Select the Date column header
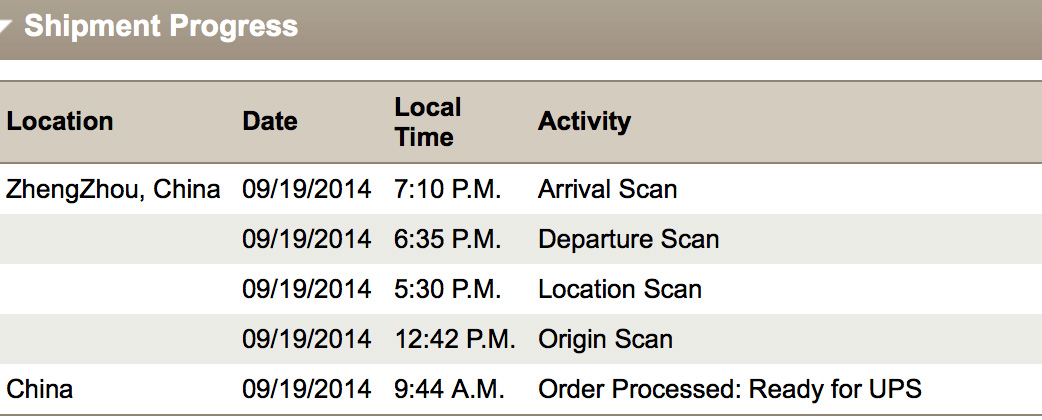The width and height of the screenshot is (1042, 420). click(270, 122)
